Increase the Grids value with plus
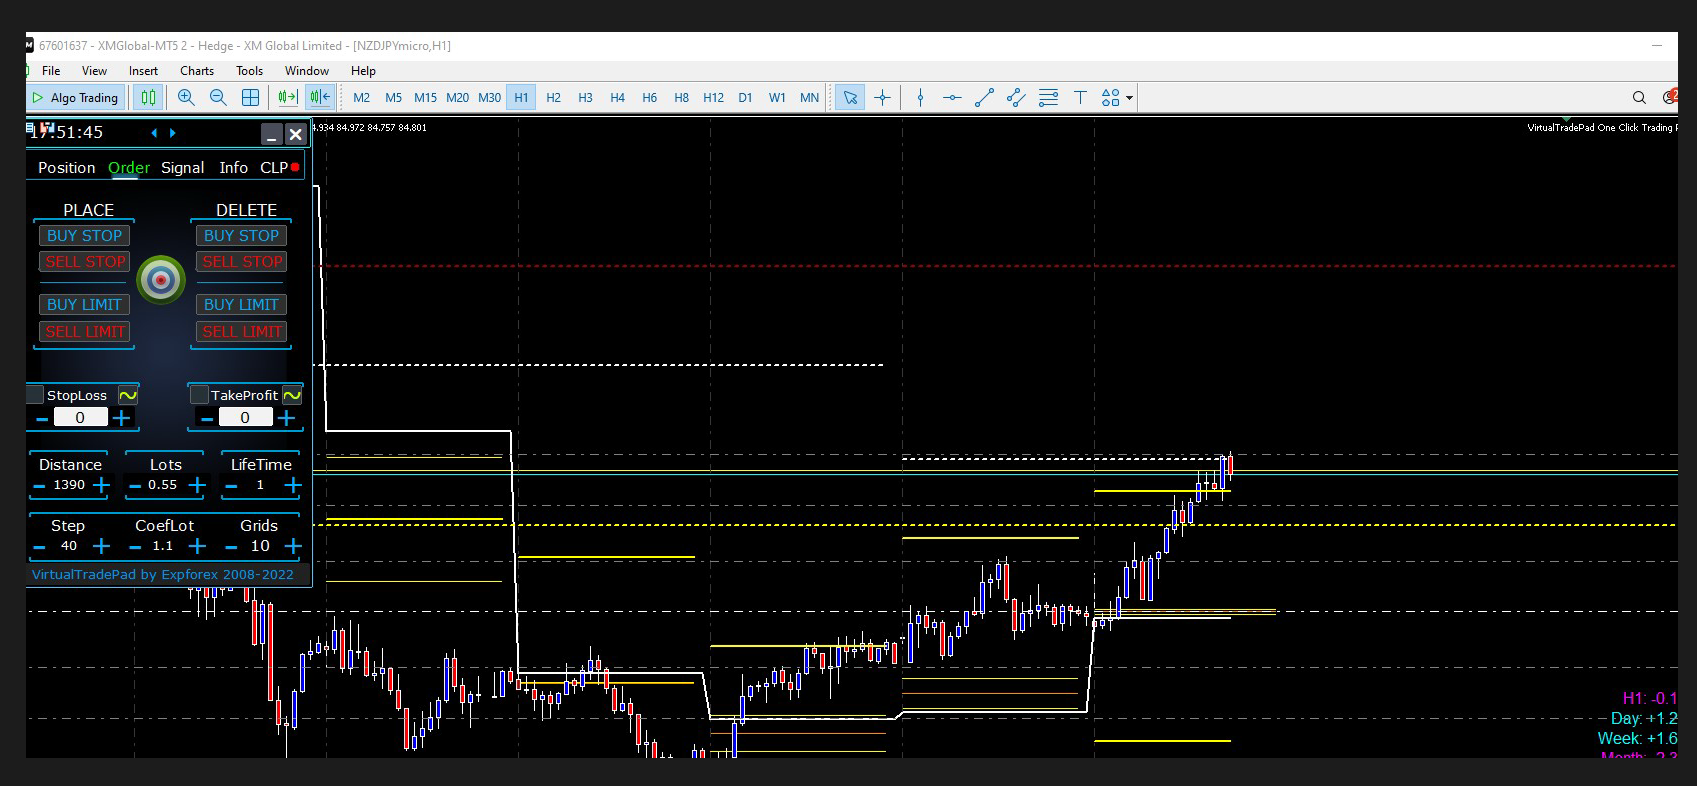The height and width of the screenshot is (786, 1697). (292, 546)
